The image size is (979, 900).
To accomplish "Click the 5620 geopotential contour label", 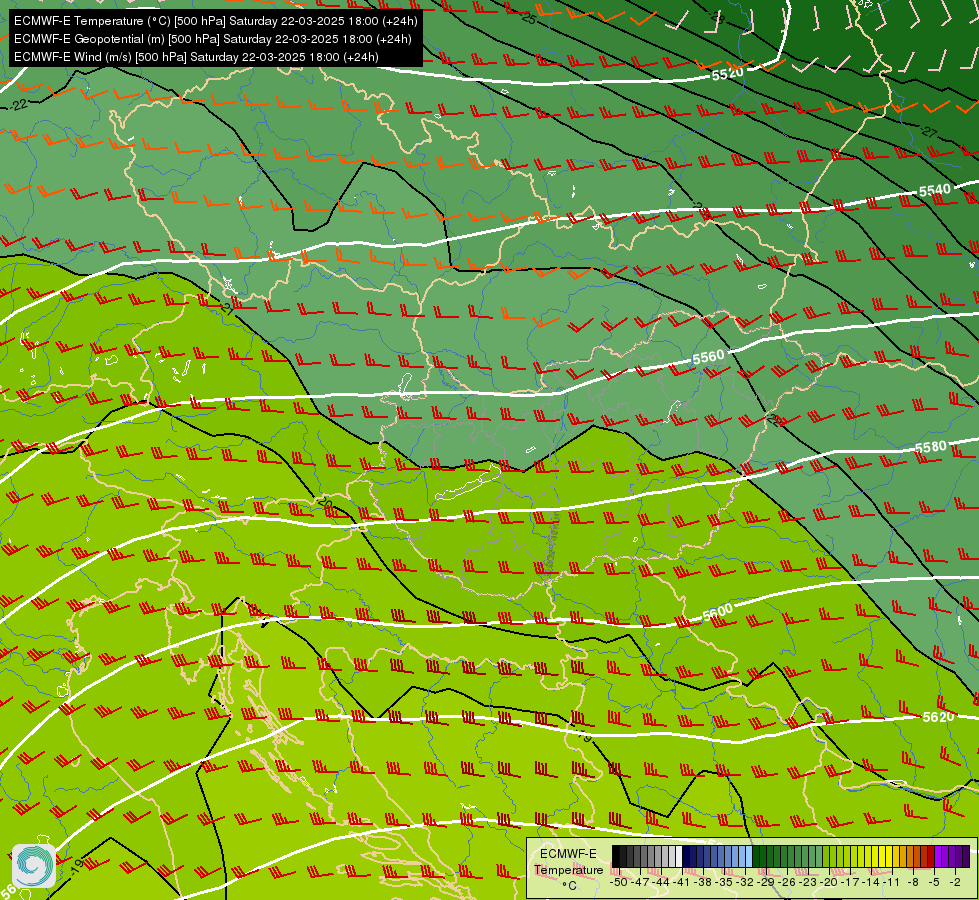I will click(x=938, y=716).
